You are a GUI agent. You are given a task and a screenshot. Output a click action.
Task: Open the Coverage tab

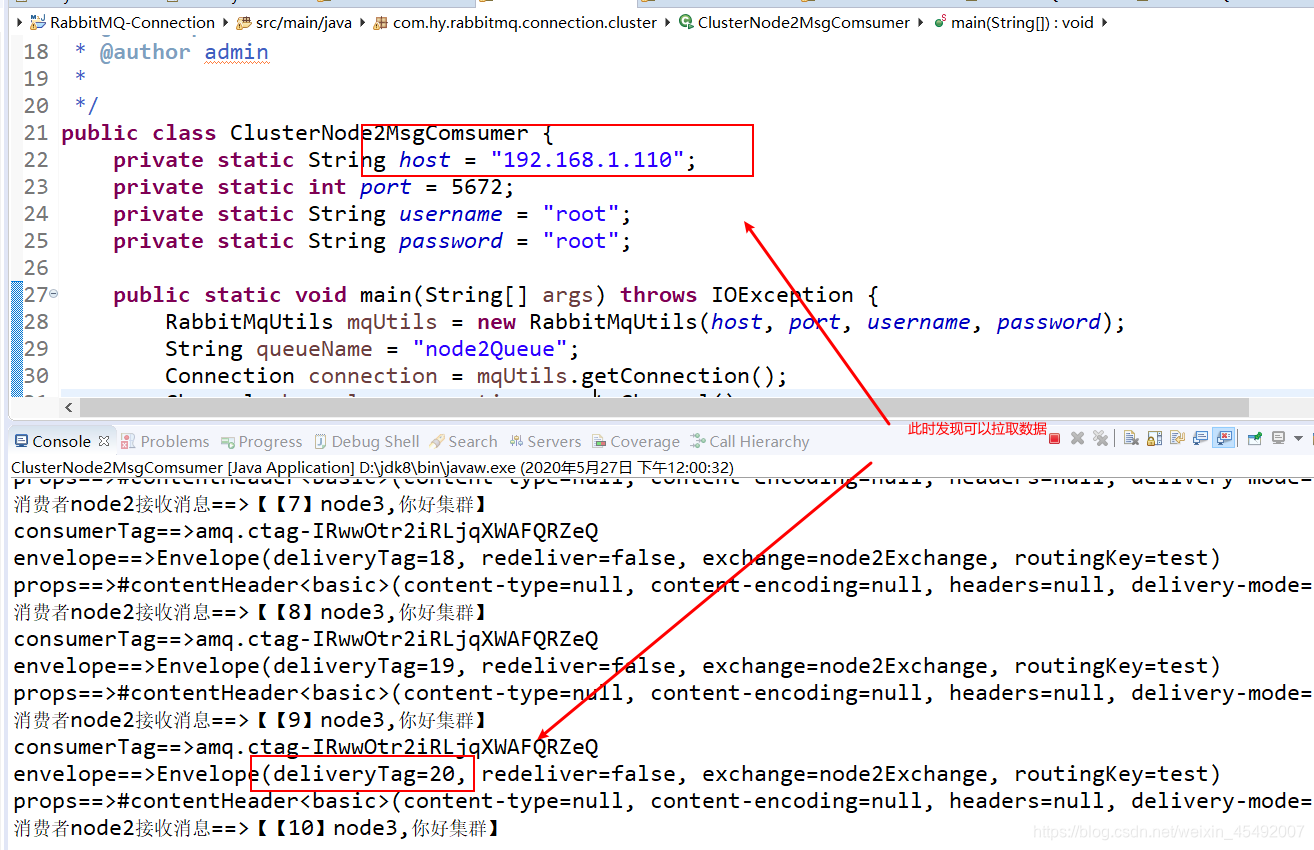(636, 441)
